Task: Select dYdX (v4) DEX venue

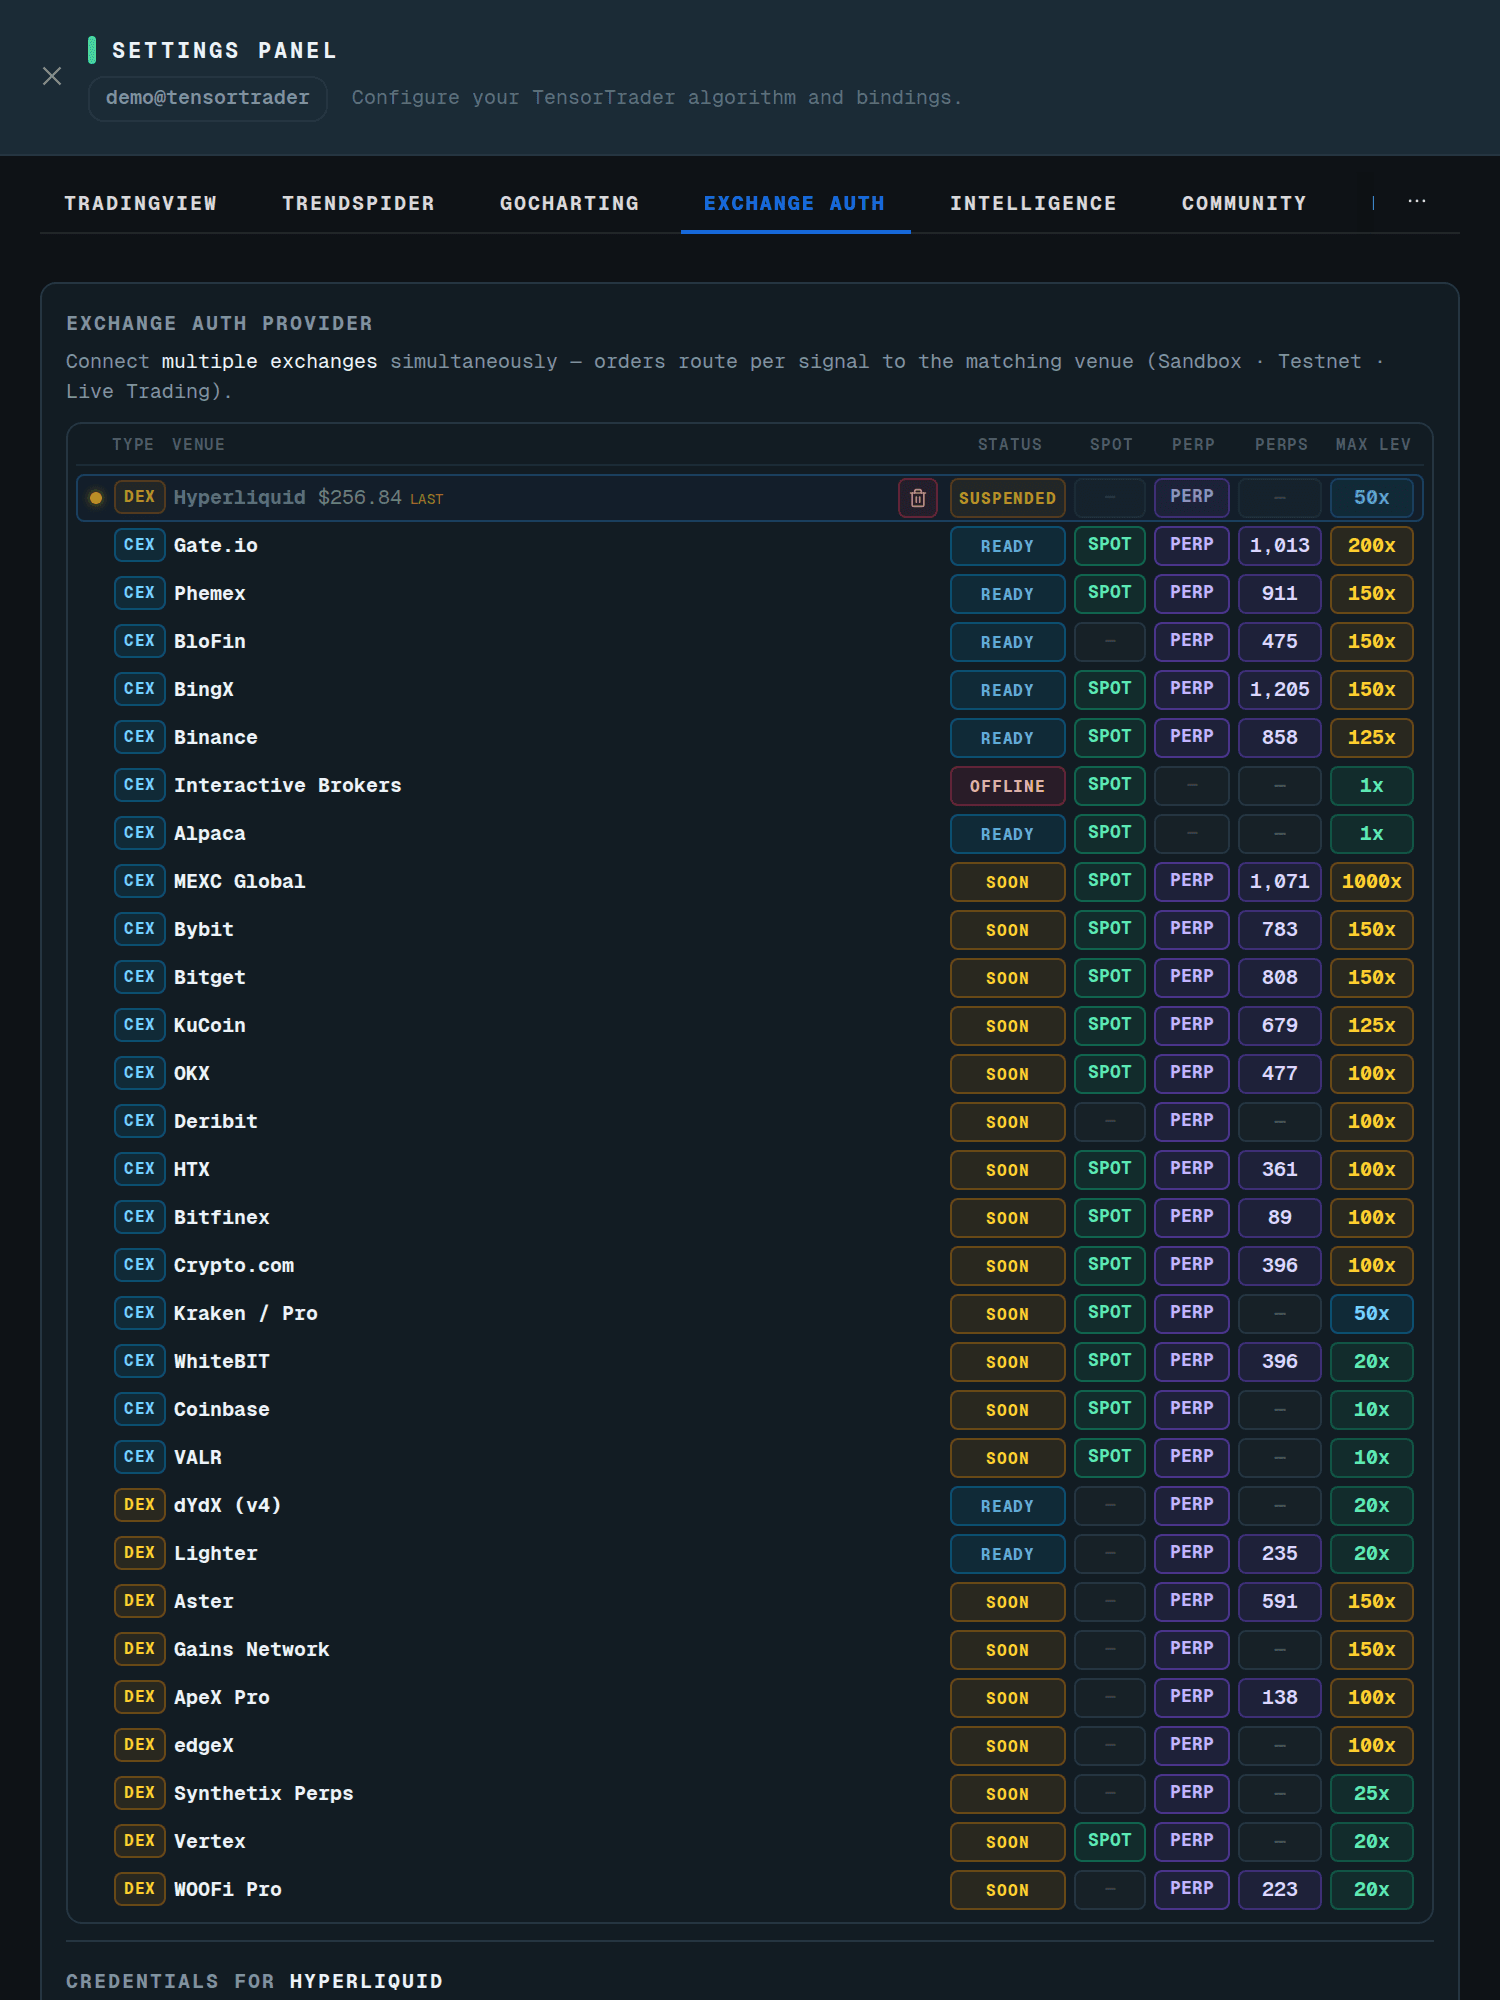Action: pyautogui.click(x=750, y=1506)
